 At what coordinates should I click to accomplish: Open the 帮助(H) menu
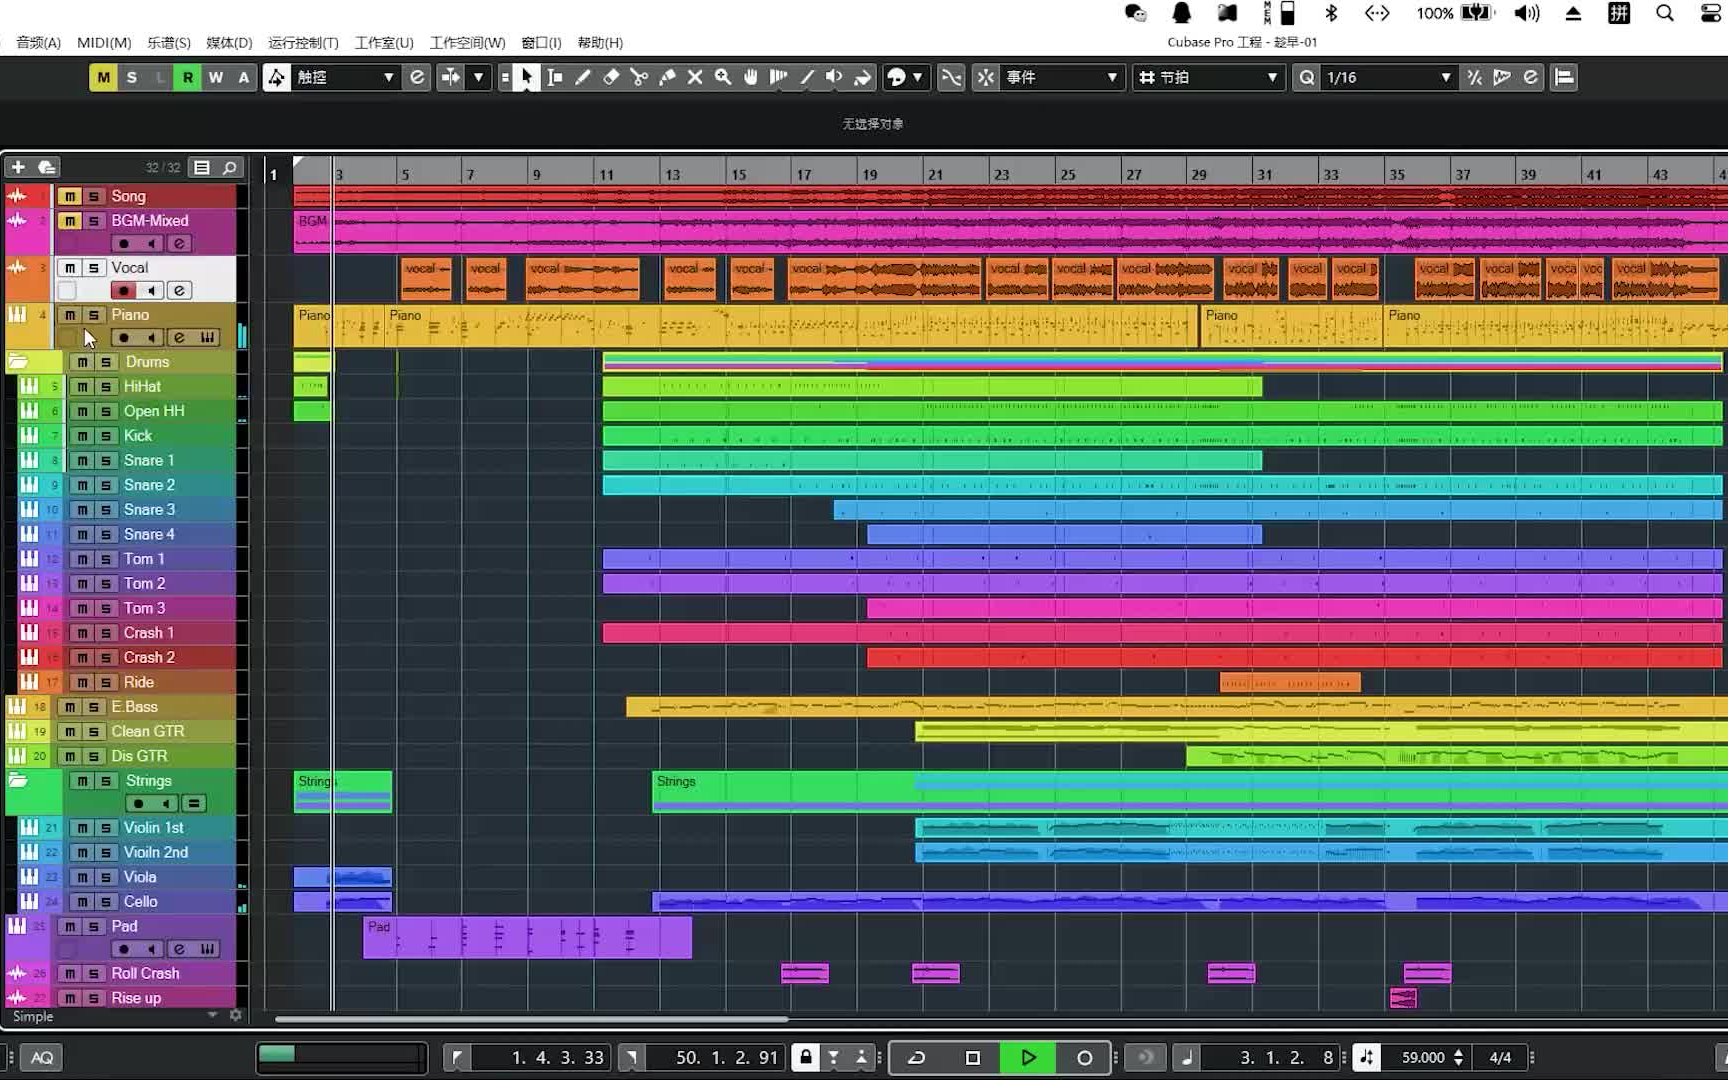(x=600, y=42)
